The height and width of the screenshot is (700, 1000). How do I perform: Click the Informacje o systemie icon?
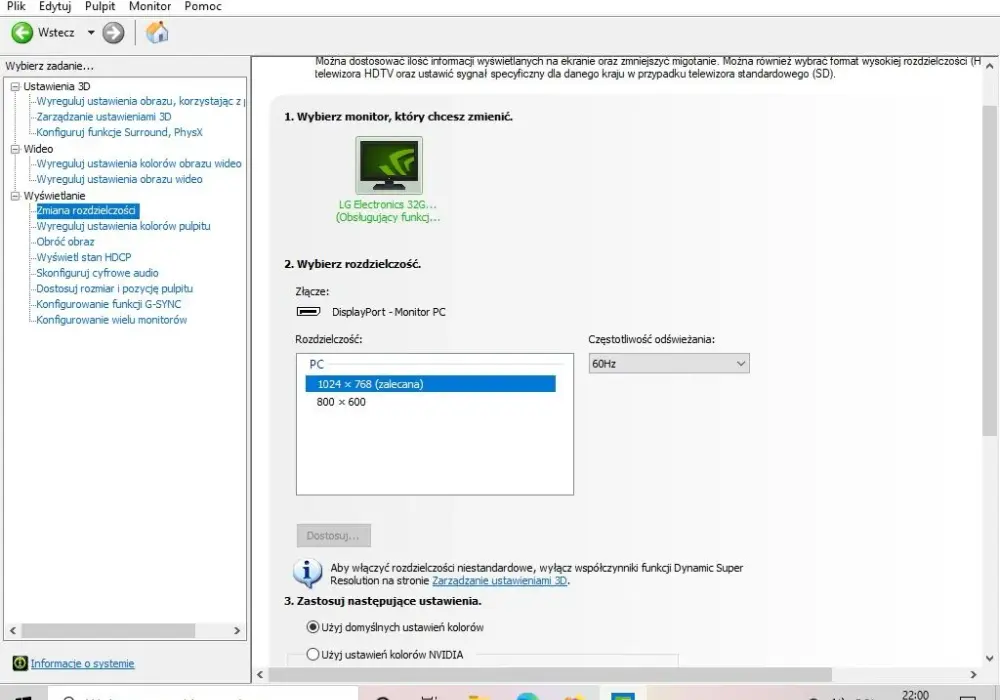(x=20, y=663)
